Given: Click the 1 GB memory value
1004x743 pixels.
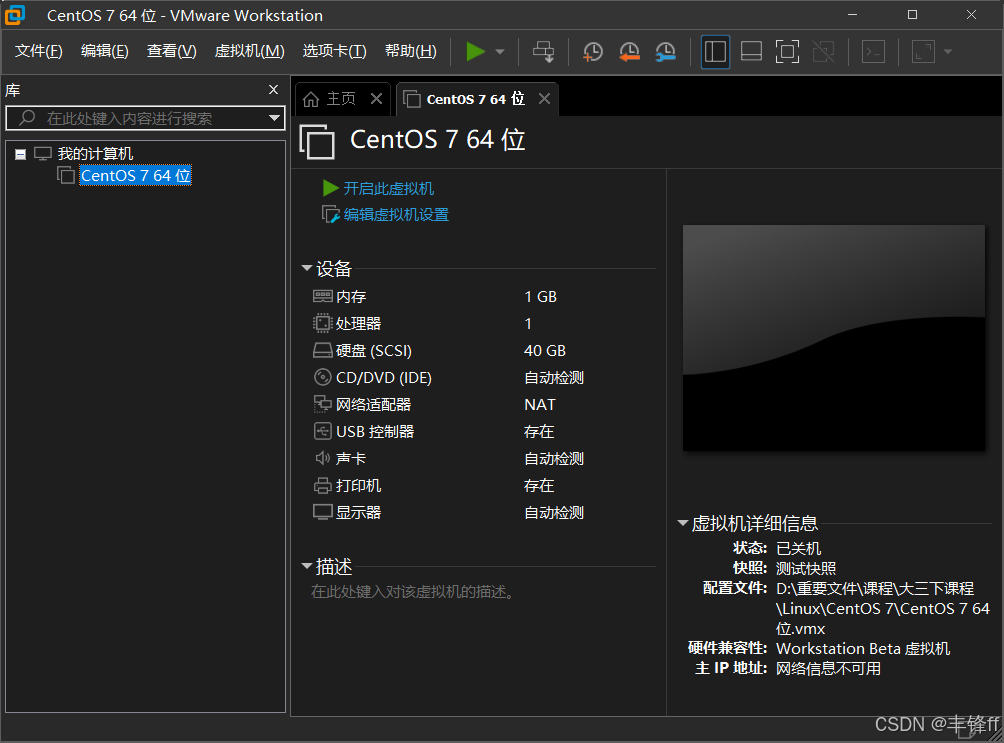Looking at the screenshot, I should (x=540, y=297).
